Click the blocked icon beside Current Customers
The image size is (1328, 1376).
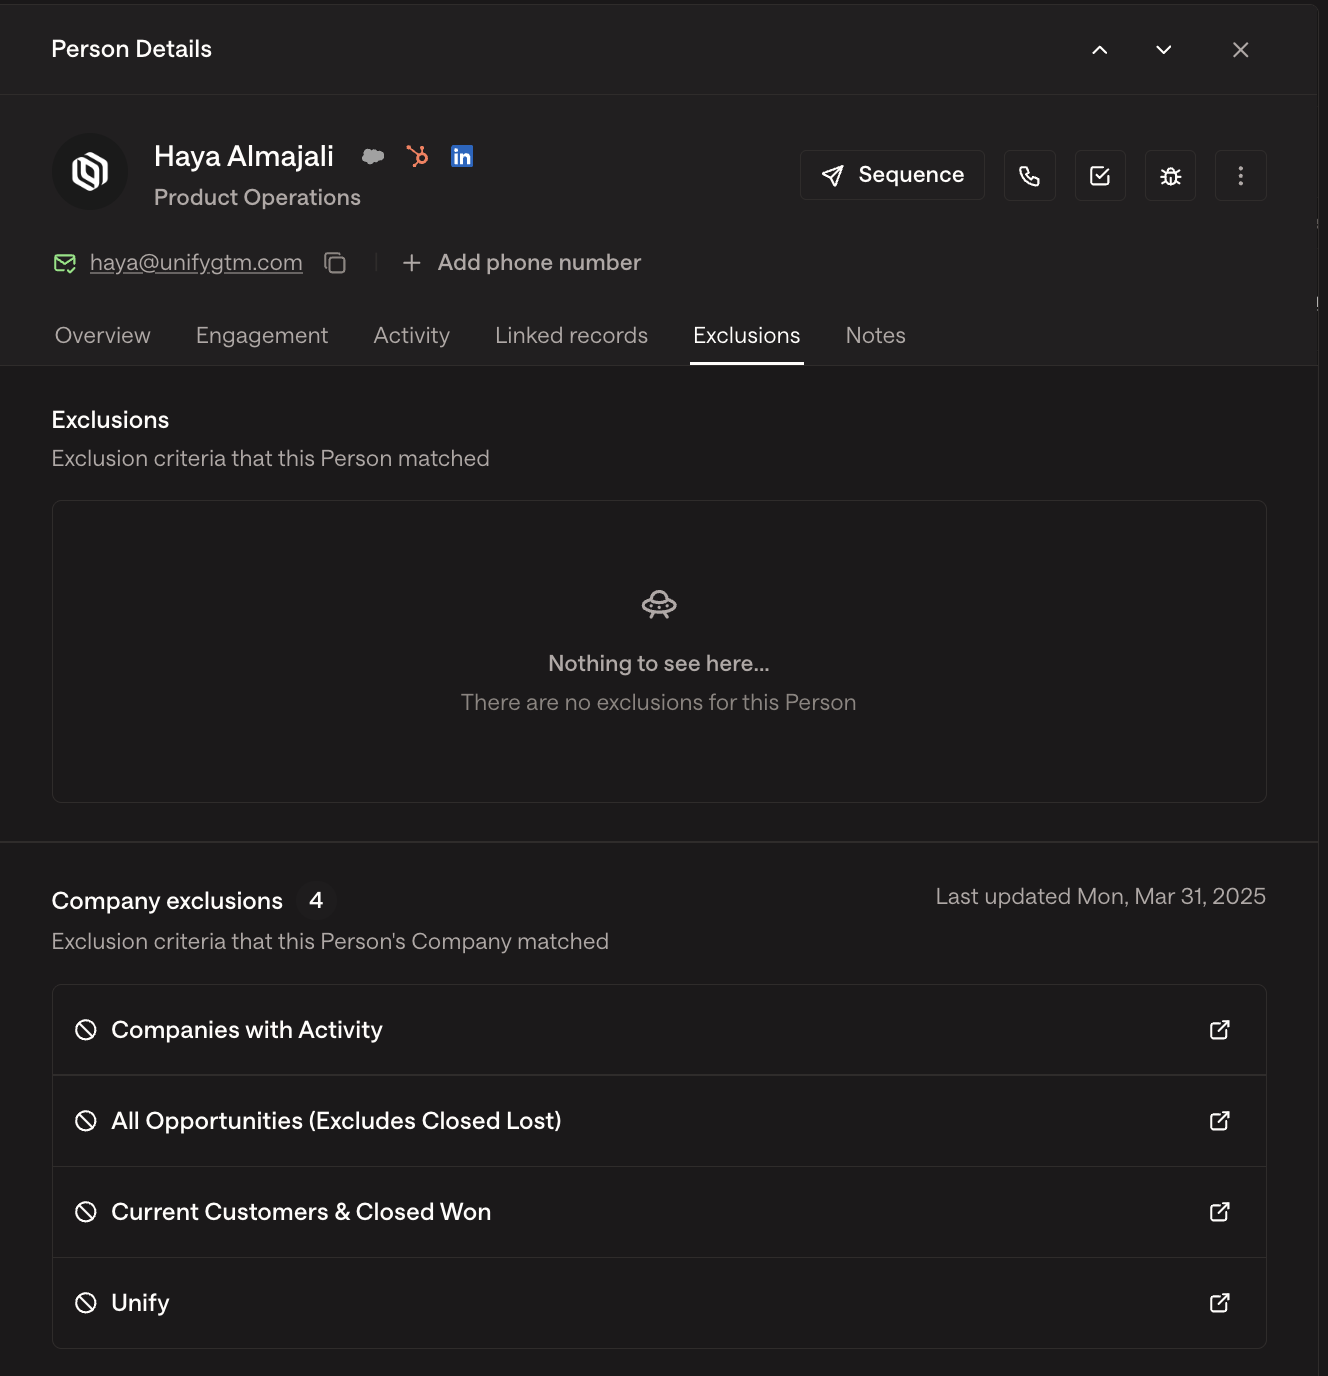(x=86, y=1212)
